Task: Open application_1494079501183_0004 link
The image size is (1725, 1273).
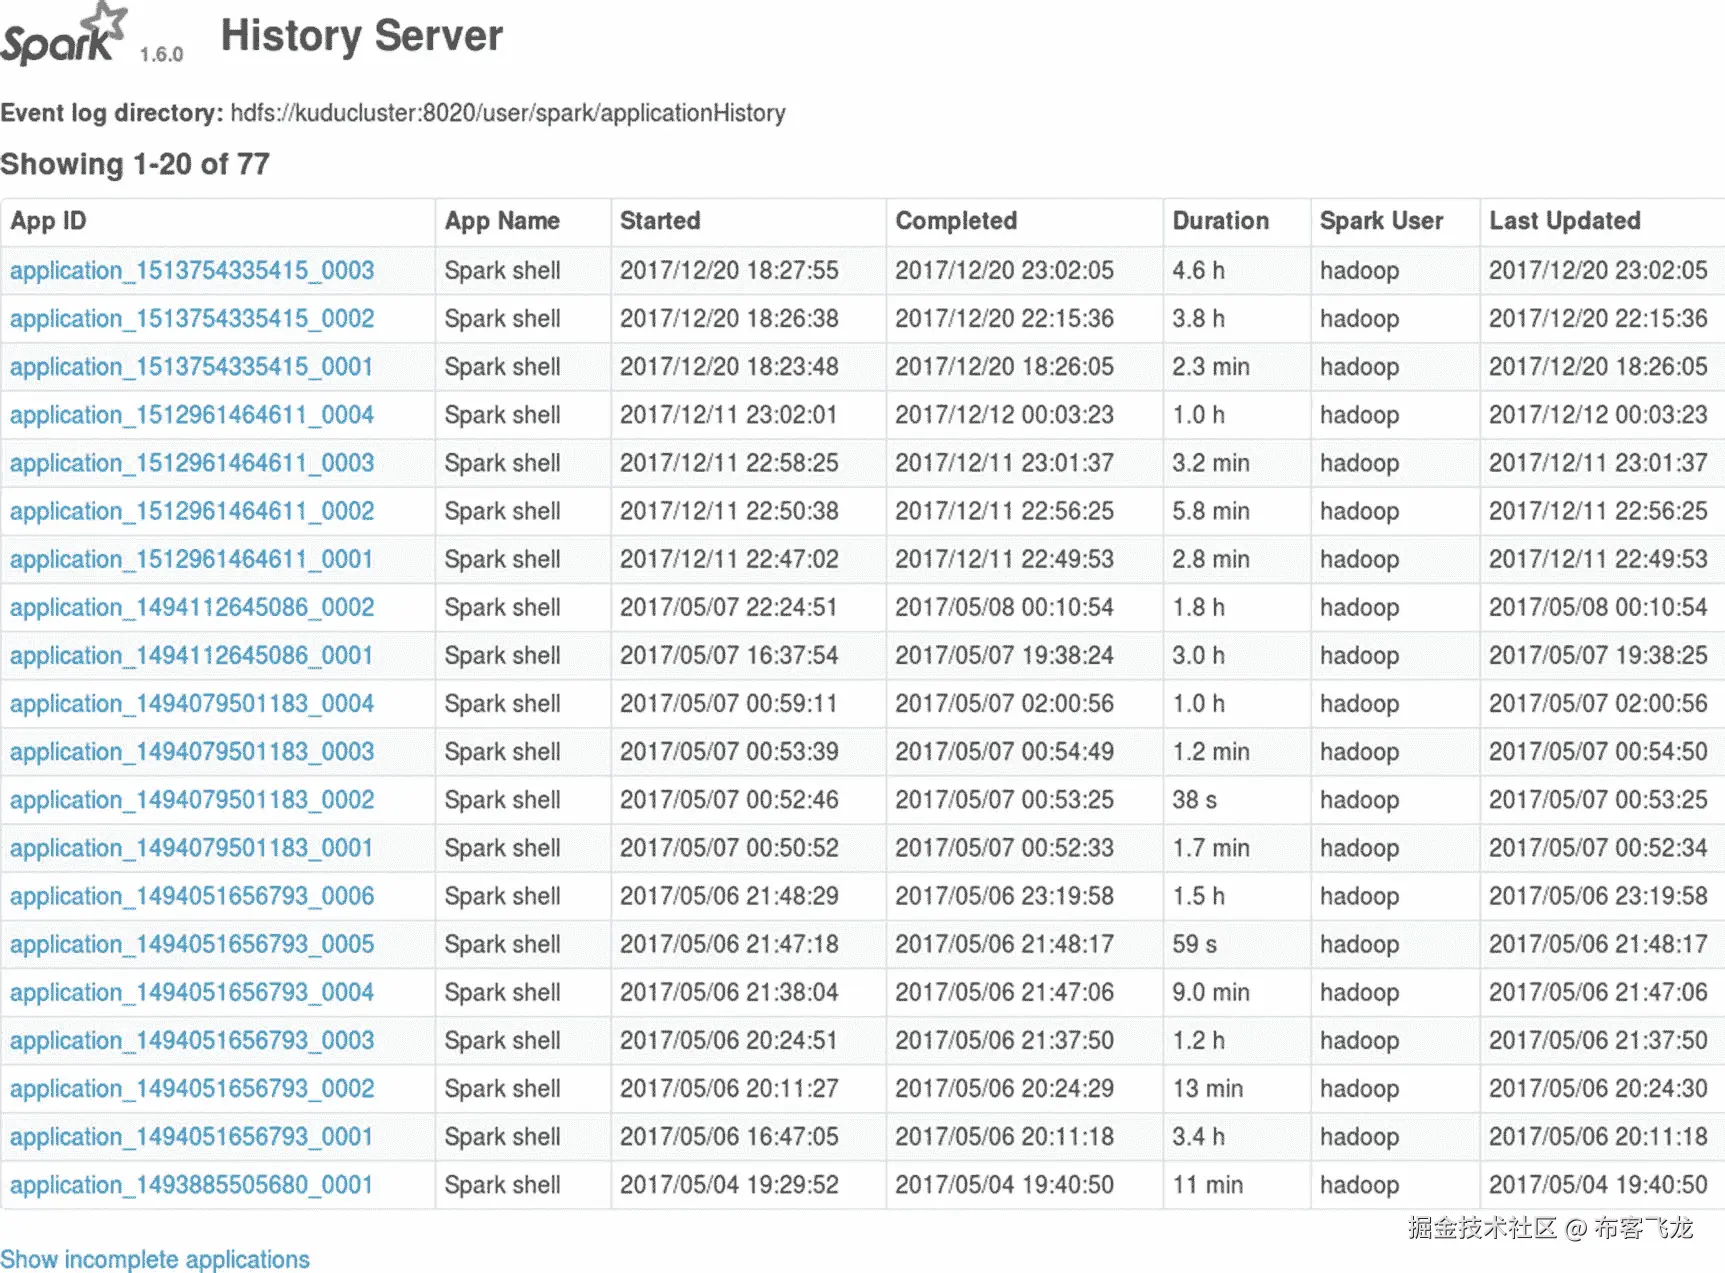Action: point(192,704)
